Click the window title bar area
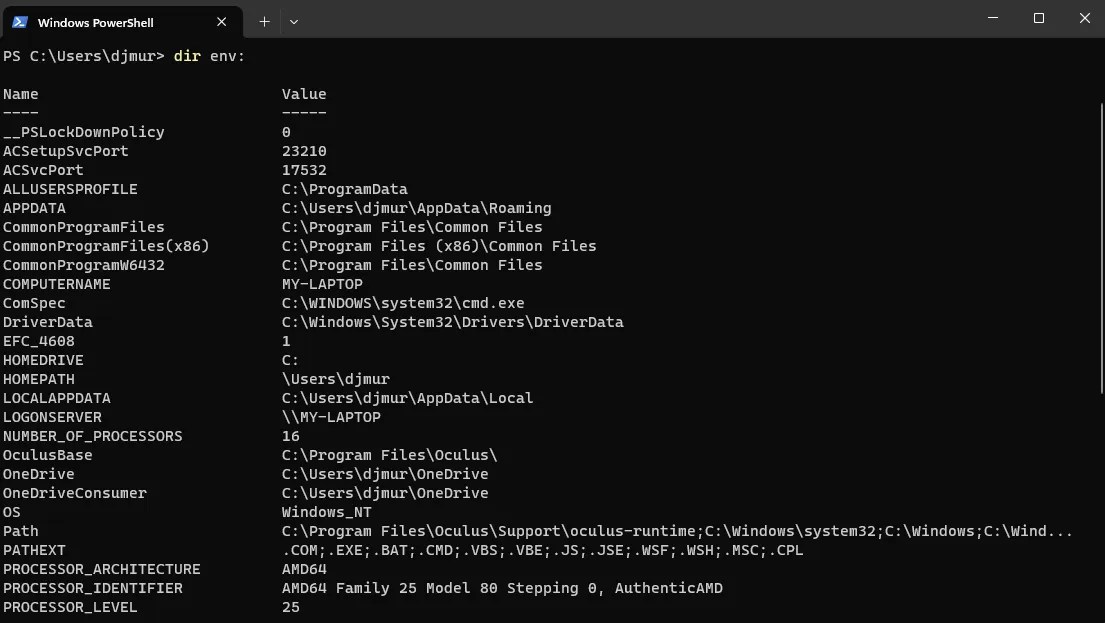Image resolution: width=1105 pixels, height=623 pixels. point(600,18)
